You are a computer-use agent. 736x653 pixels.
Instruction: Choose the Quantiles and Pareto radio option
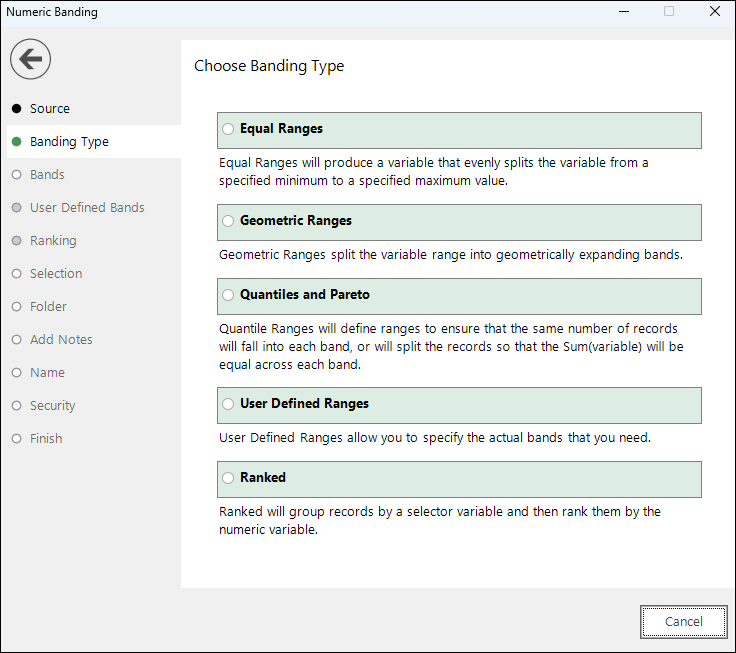pos(228,295)
